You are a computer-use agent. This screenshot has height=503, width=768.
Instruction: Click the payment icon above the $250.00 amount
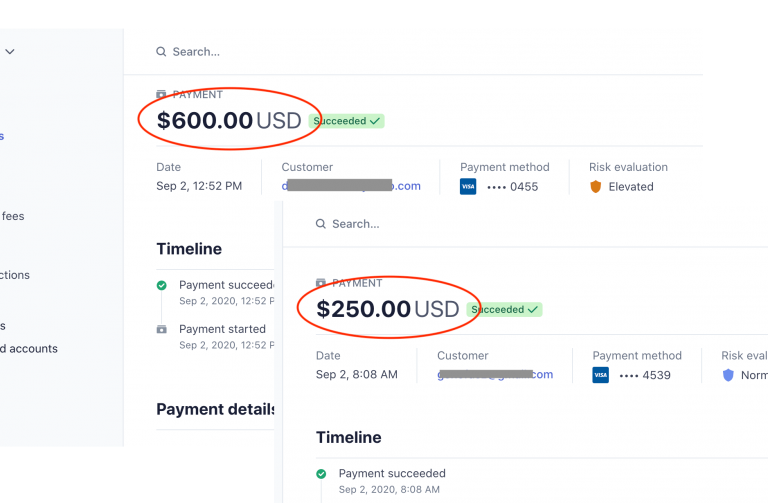pos(321,283)
